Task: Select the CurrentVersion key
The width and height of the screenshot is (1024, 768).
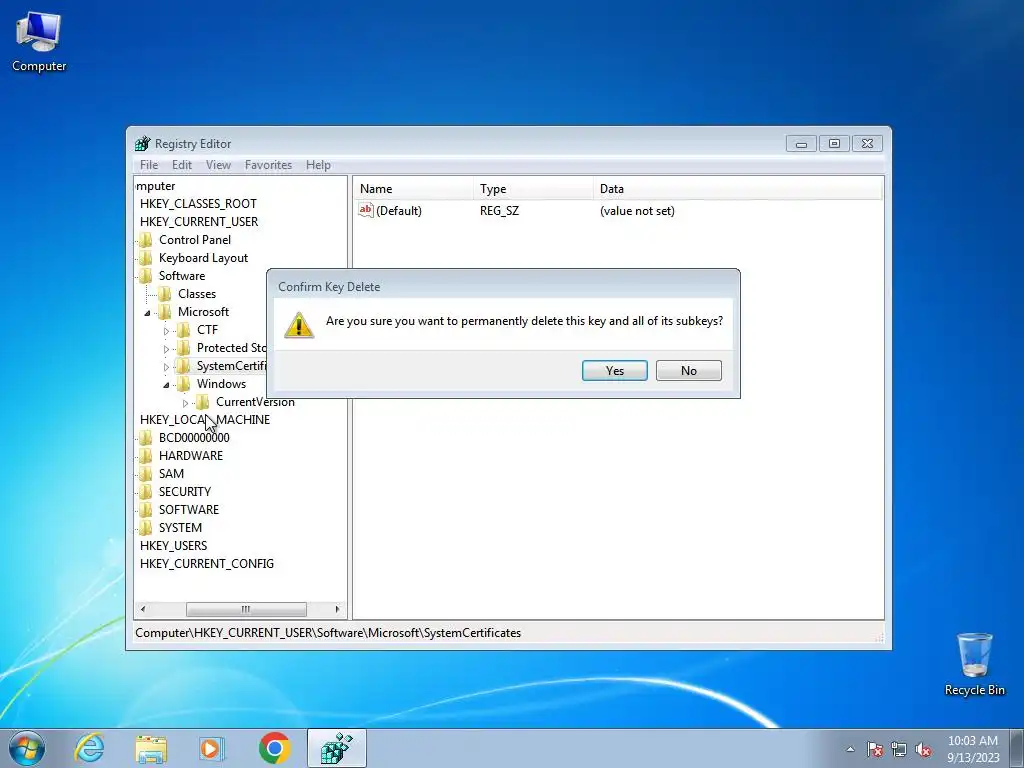Action: pos(255,402)
